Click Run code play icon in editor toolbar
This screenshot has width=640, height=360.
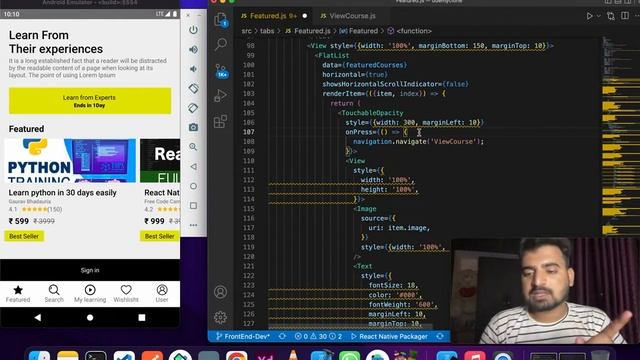point(589,16)
